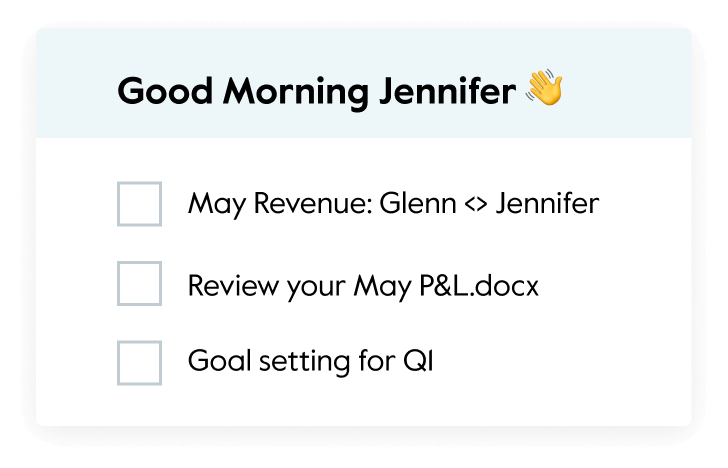The width and height of the screenshot is (728, 468).
Task: Click the word Jennifer in the greeting
Action: (448, 91)
